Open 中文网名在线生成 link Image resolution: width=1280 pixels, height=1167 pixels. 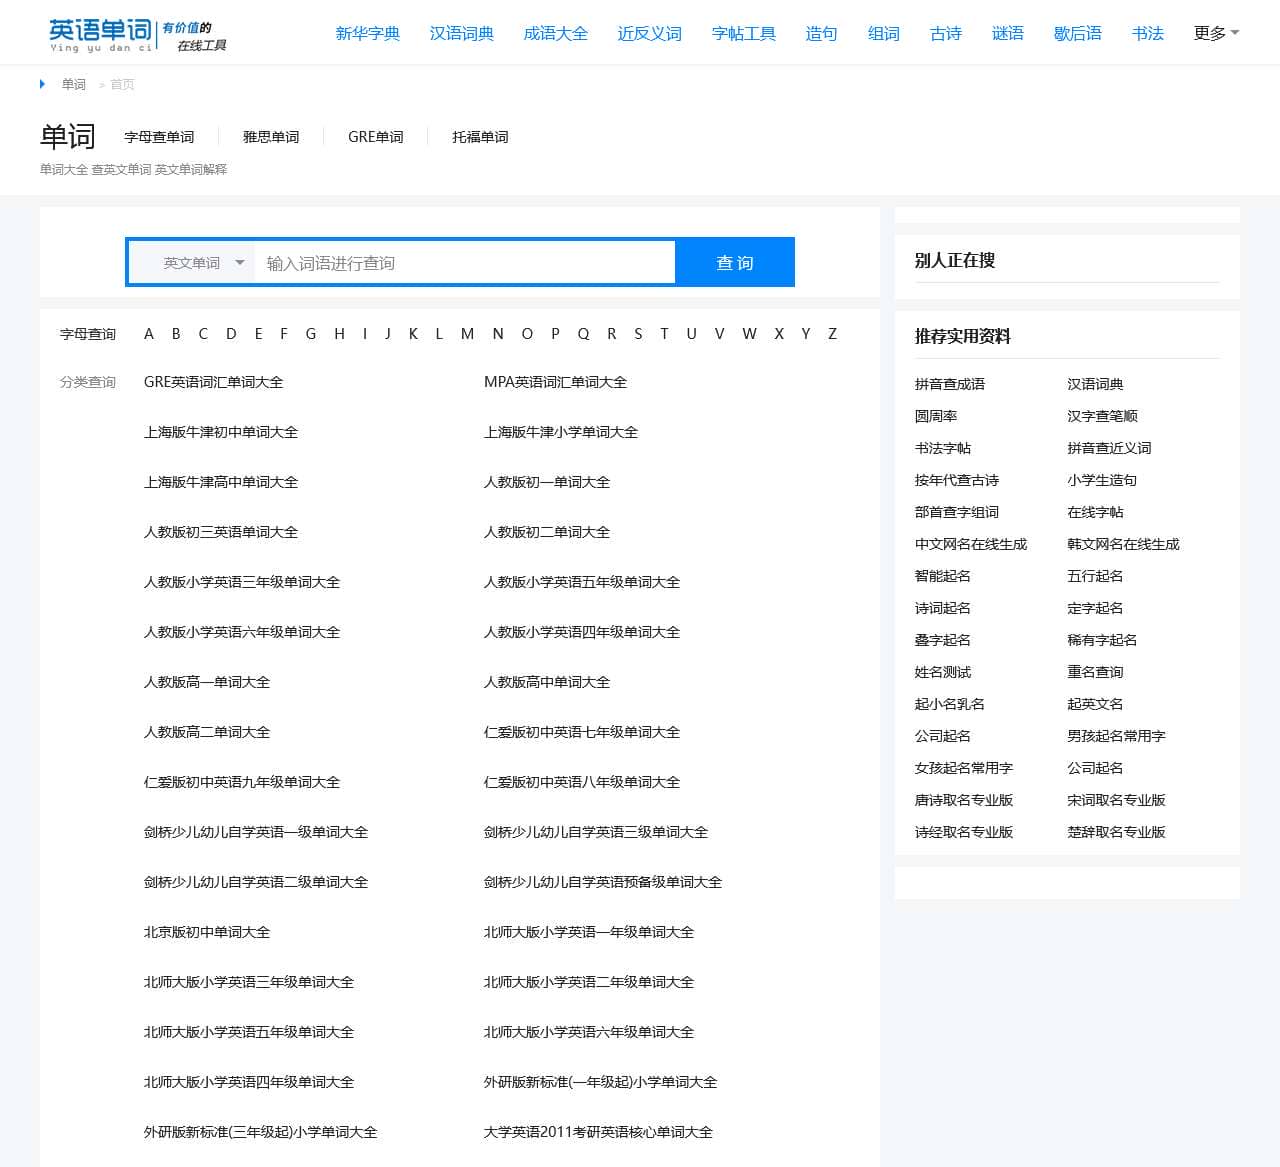tap(971, 544)
